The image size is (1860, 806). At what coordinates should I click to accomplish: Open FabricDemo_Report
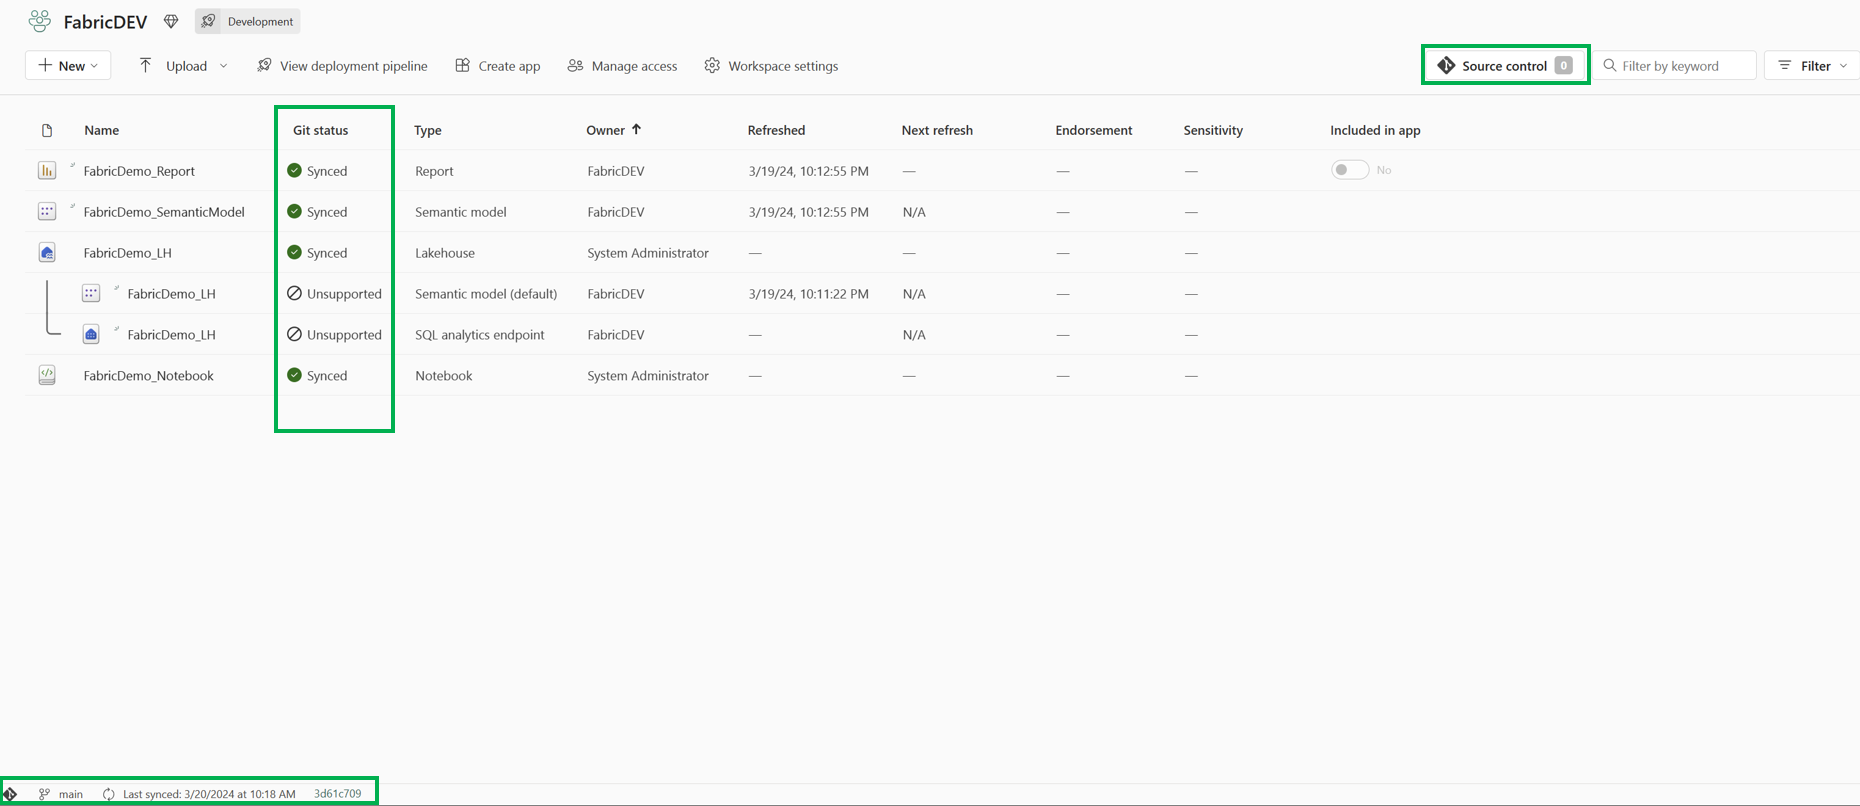[139, 171]
